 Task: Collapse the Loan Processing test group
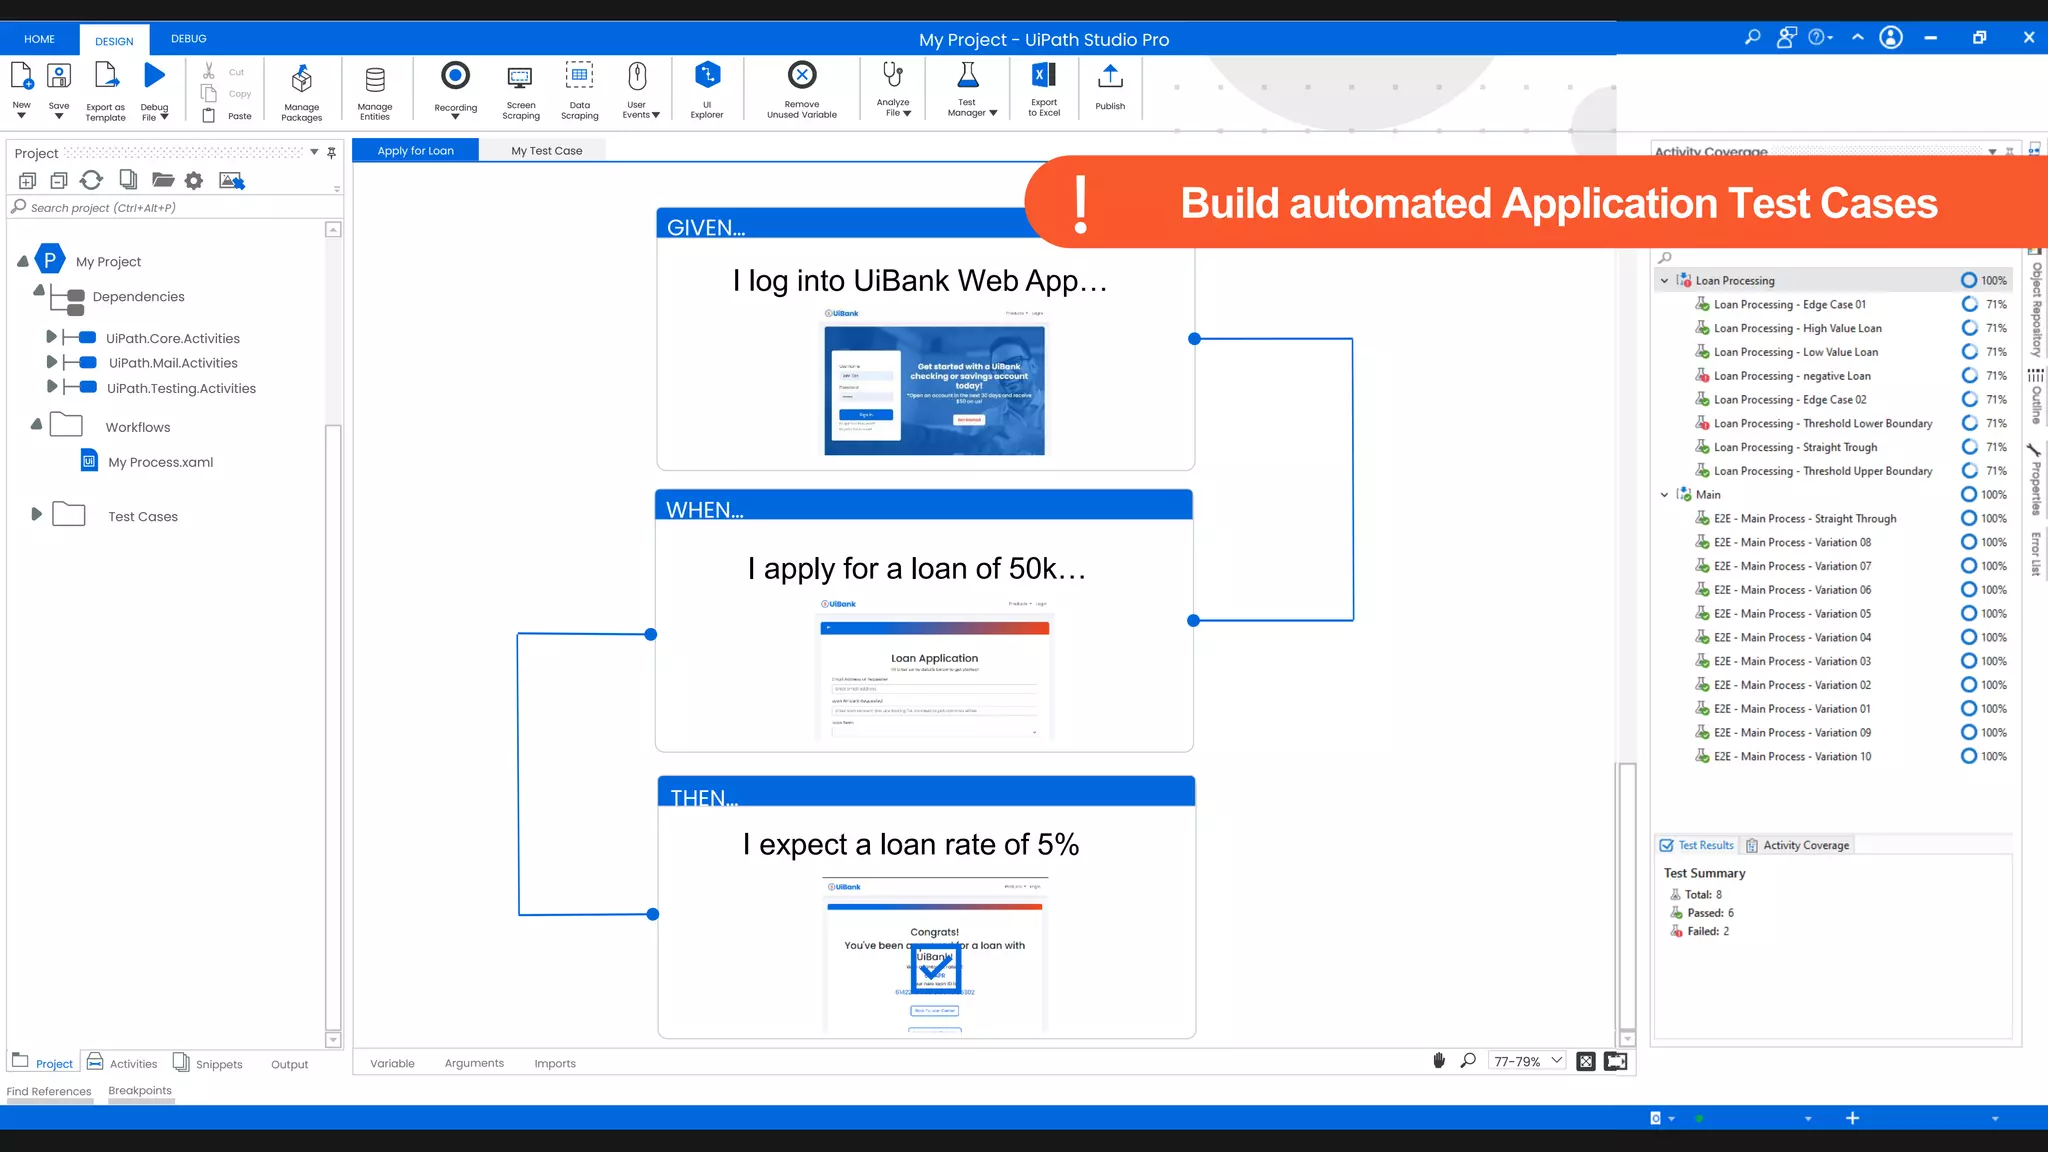1664,281
